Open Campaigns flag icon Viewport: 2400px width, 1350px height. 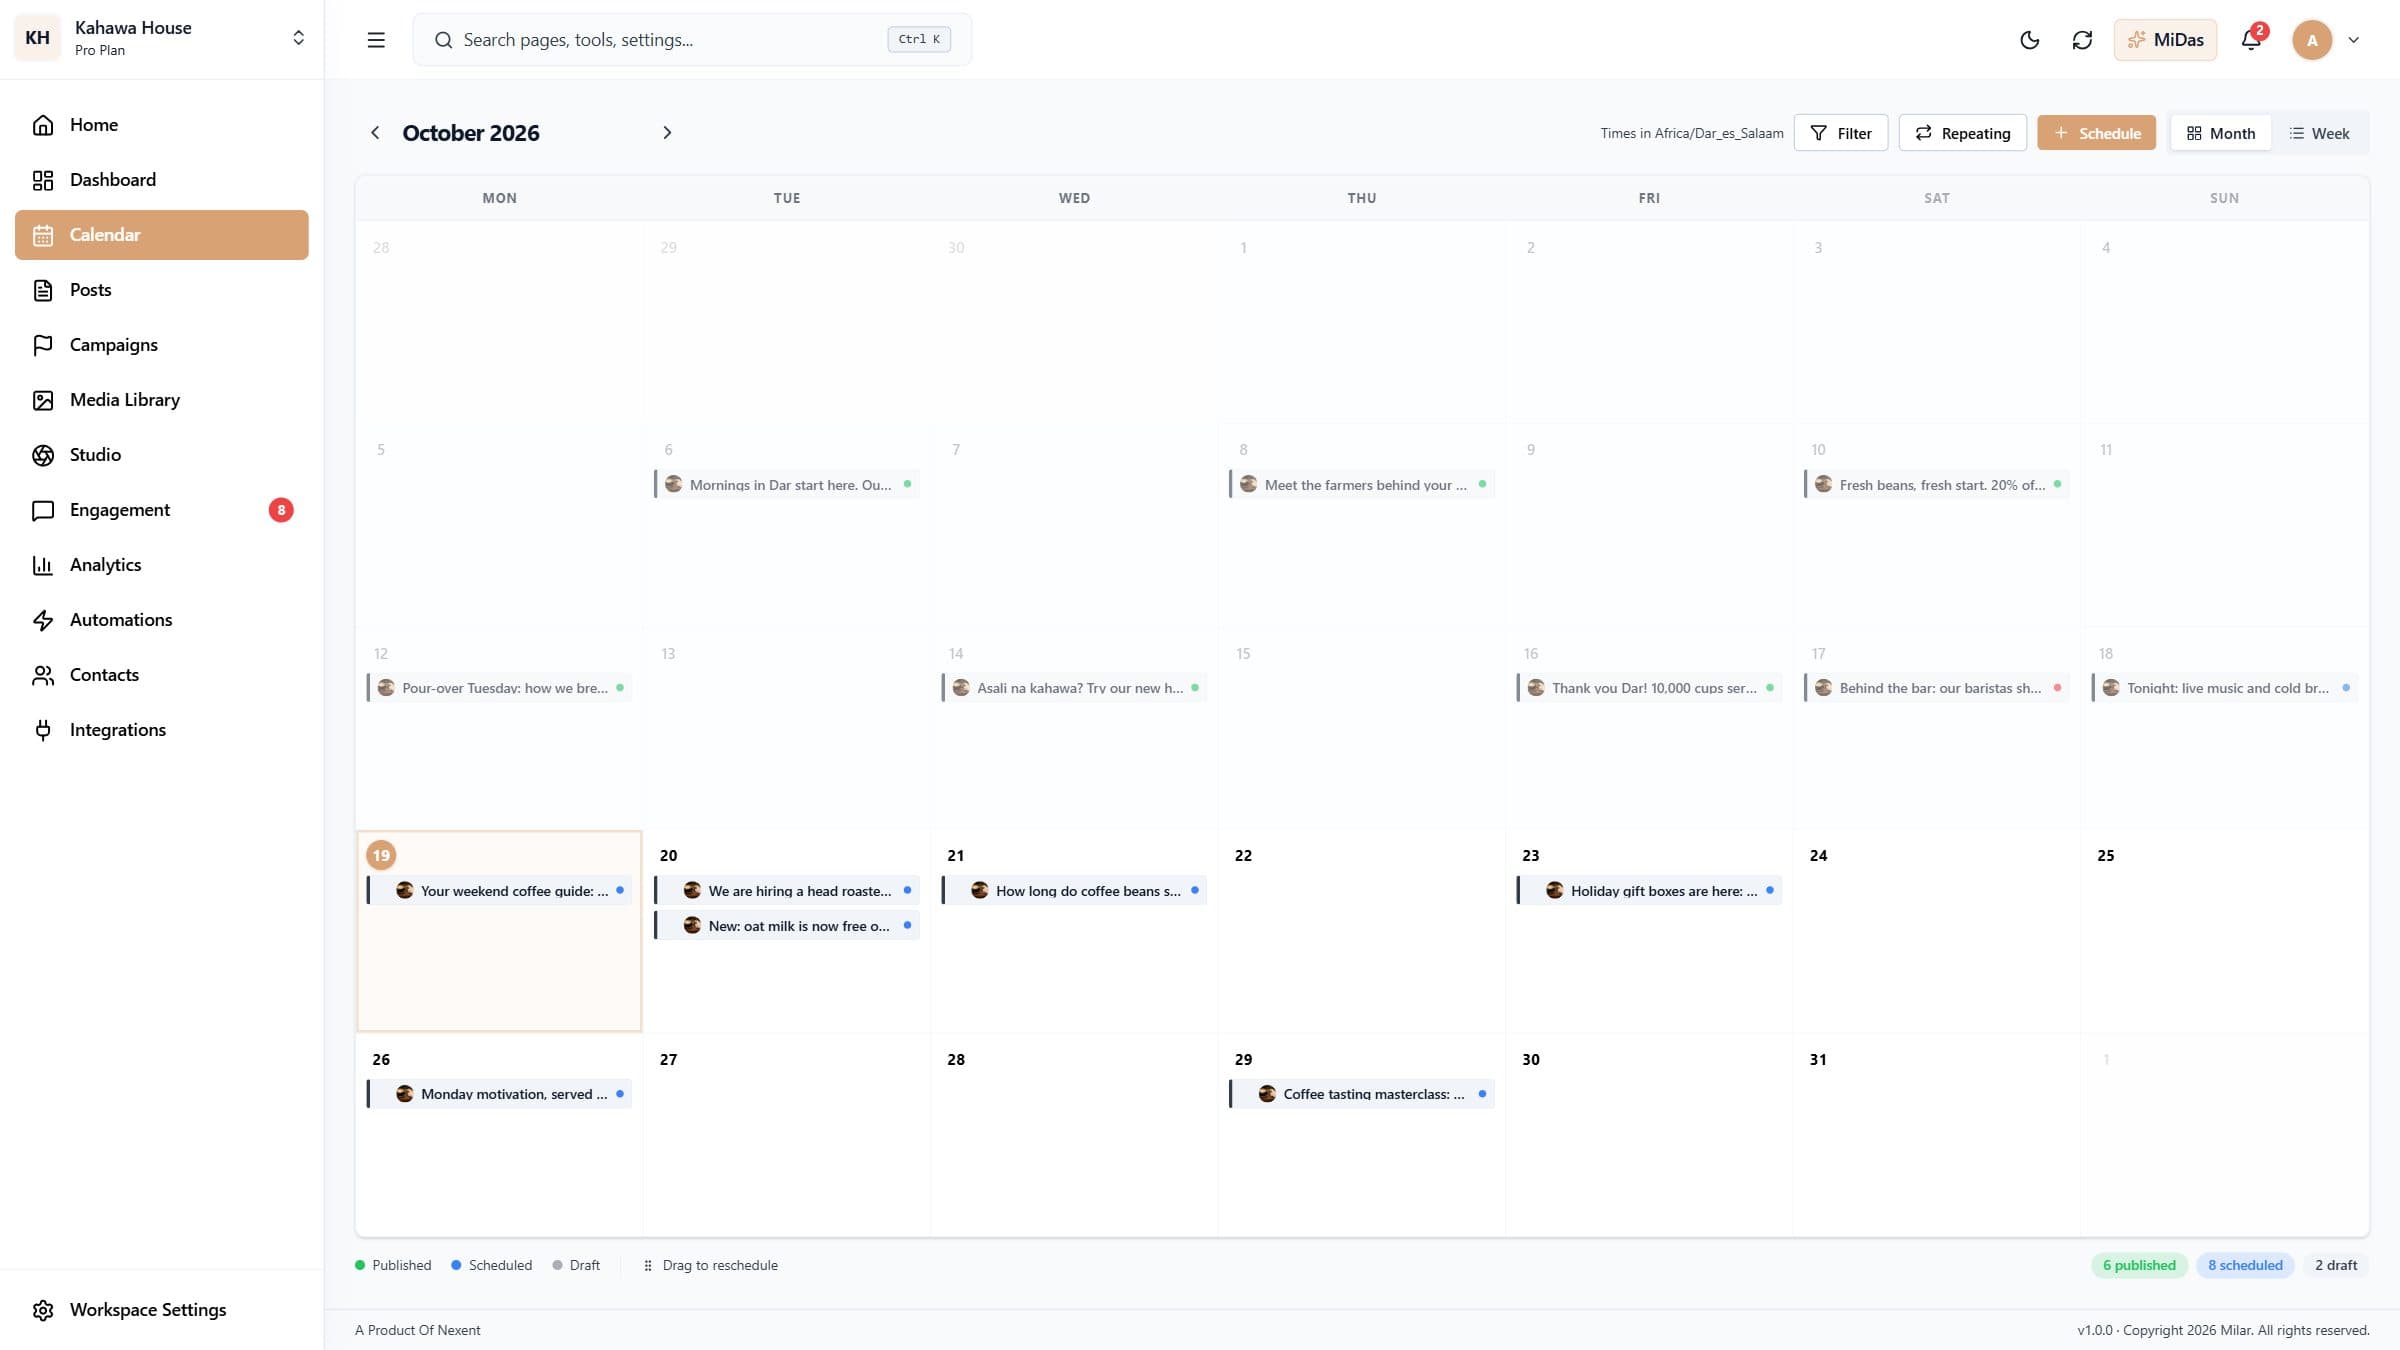tap(43, 345)
